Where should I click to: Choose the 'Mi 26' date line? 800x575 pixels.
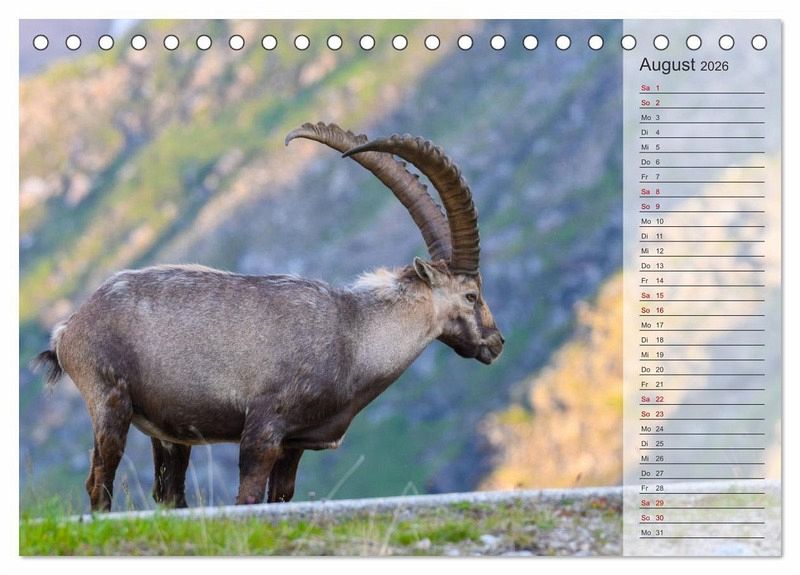(701, 458)
